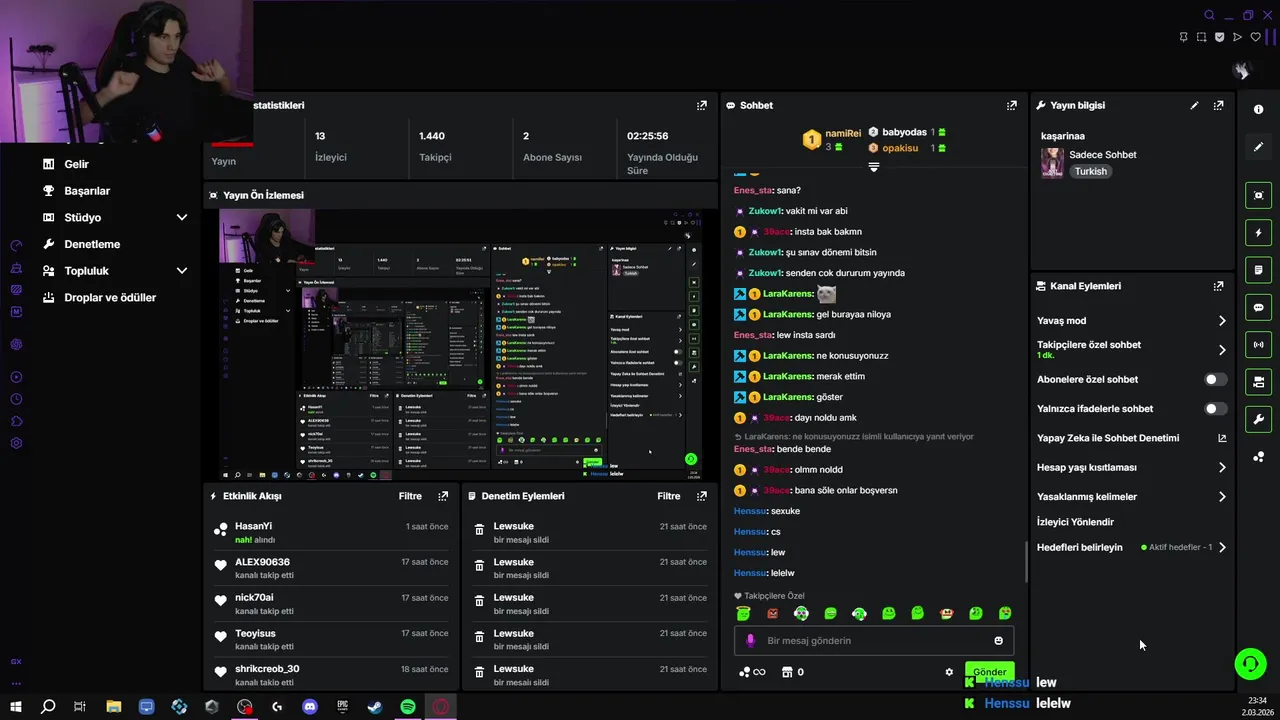Image resolution: width=1280 pixels, height=720 pixels.
Task: Open the shop icon showing 0
Action: (x=793, y=672)
